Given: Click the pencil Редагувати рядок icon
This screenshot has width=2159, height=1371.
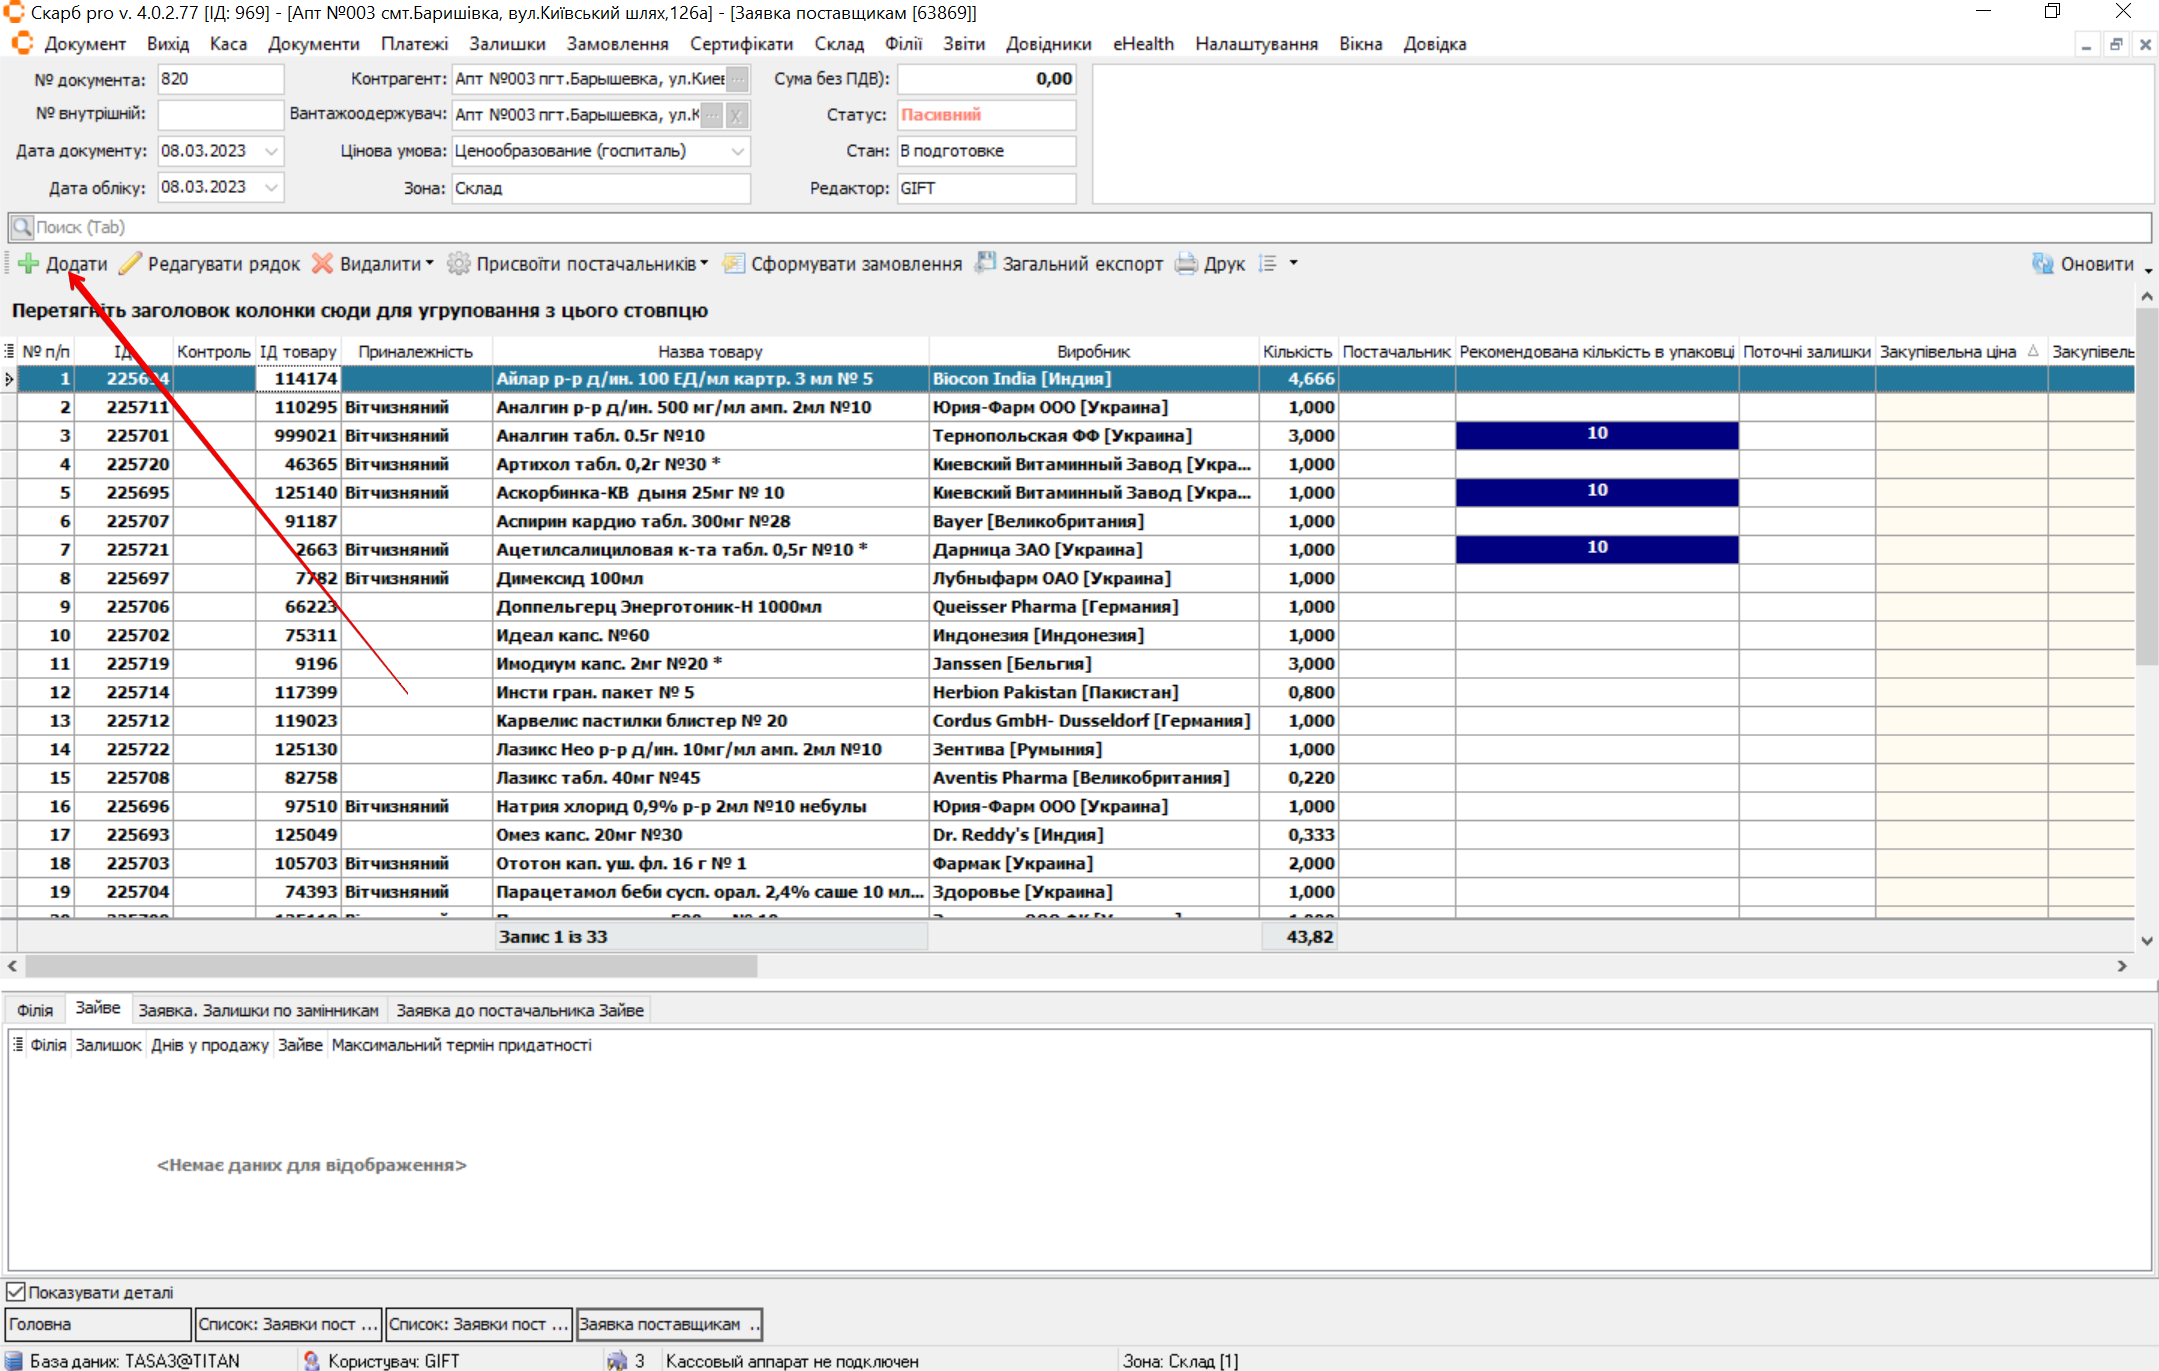Looking at the screenshot, I should coord(130,264).
